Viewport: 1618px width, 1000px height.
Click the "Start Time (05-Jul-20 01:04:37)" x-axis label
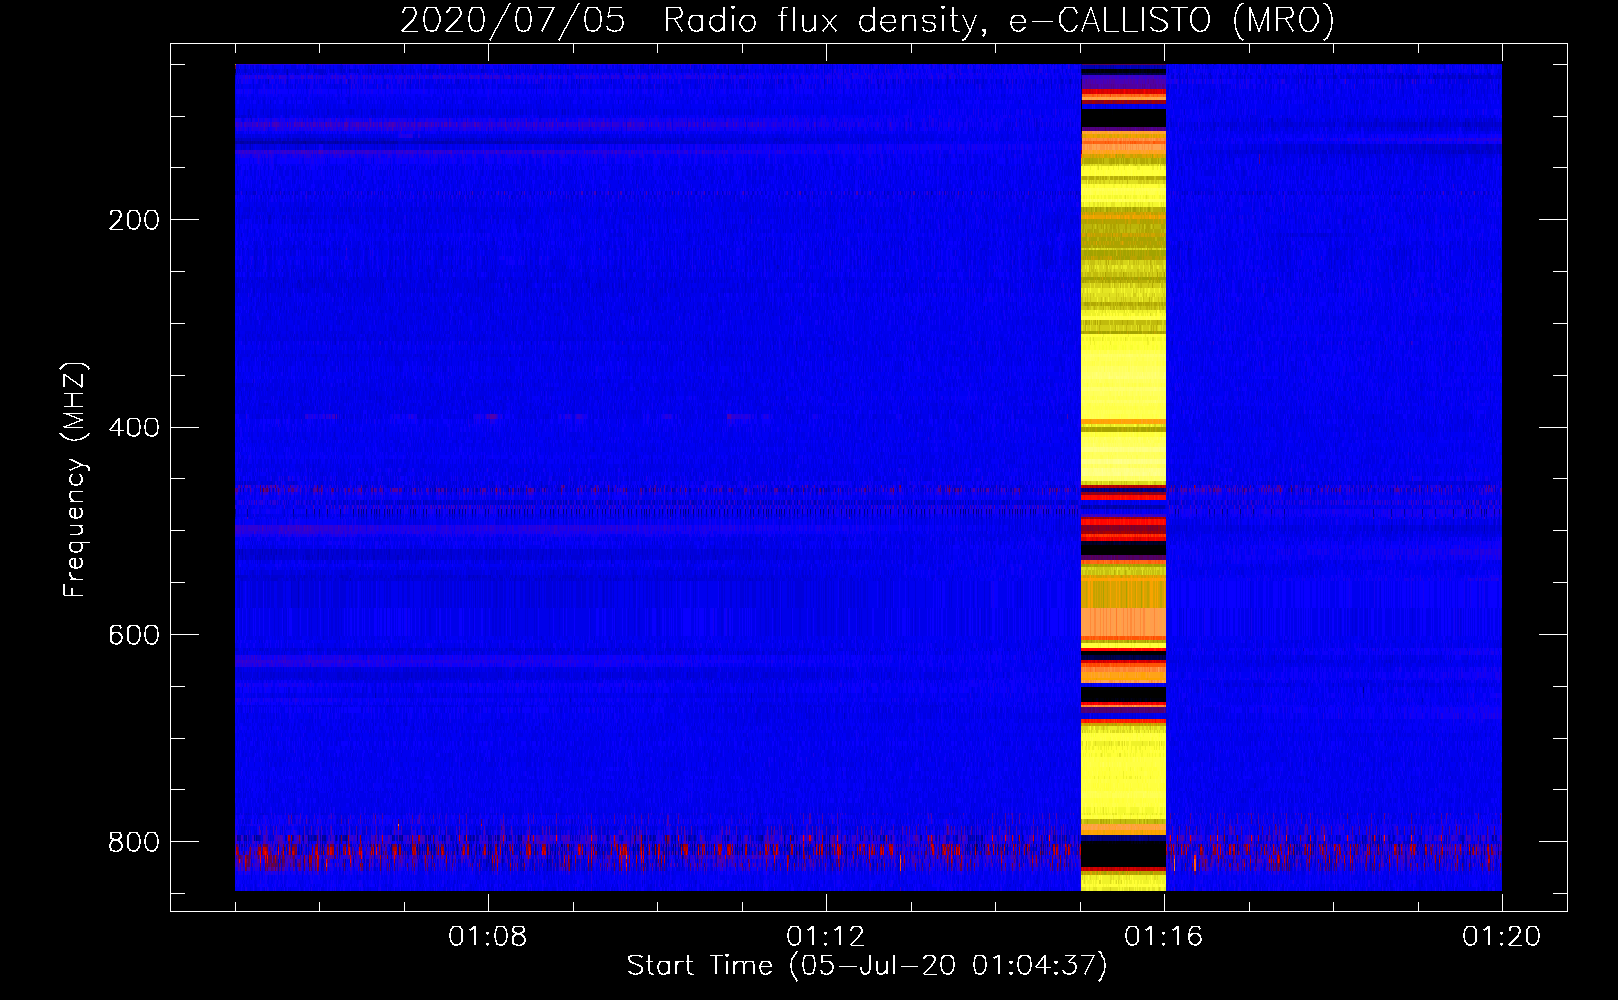point(867,966)
